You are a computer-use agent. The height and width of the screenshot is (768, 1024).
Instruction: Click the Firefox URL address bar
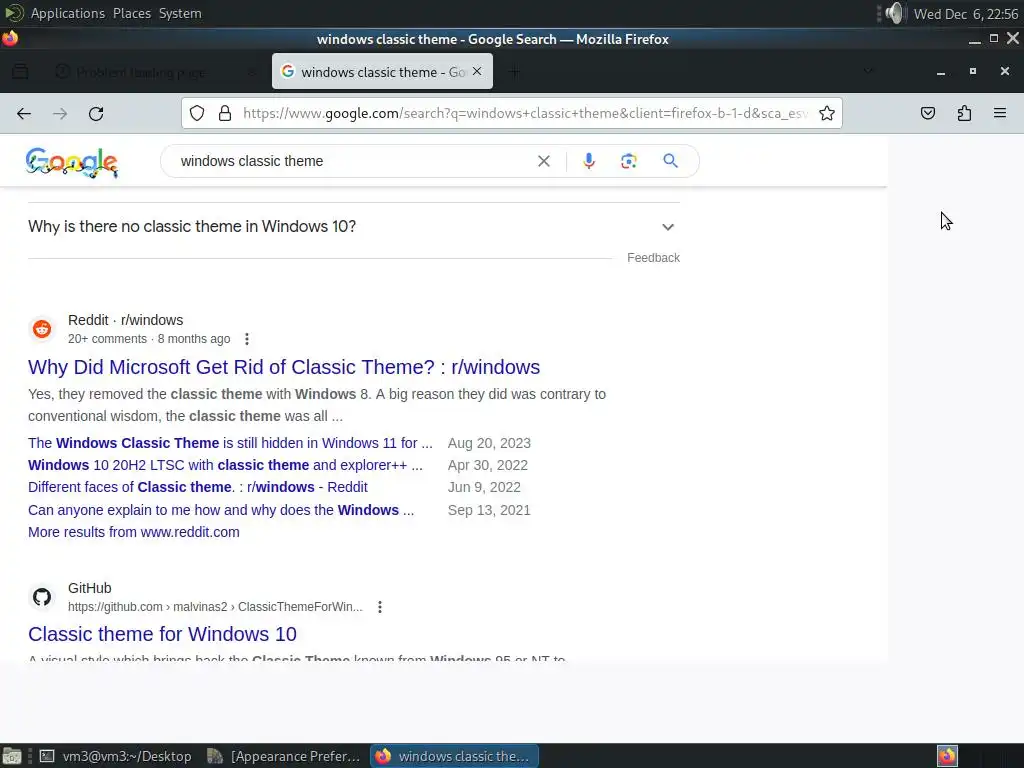coord(525,114)
